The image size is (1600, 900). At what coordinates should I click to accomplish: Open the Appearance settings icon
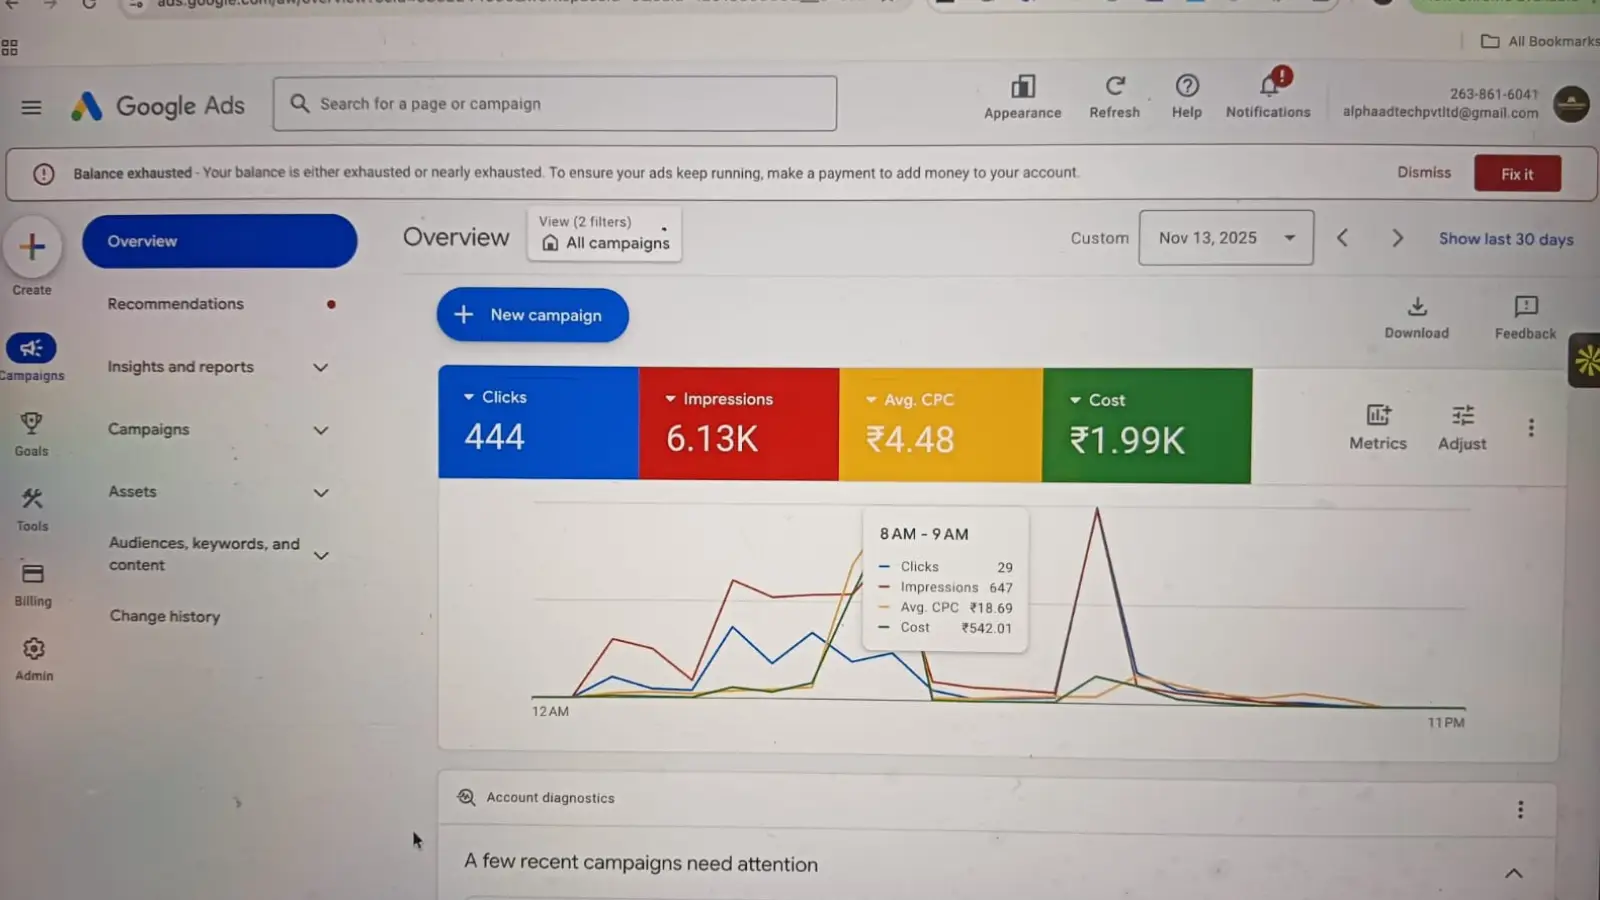[x=1022, y=88]
